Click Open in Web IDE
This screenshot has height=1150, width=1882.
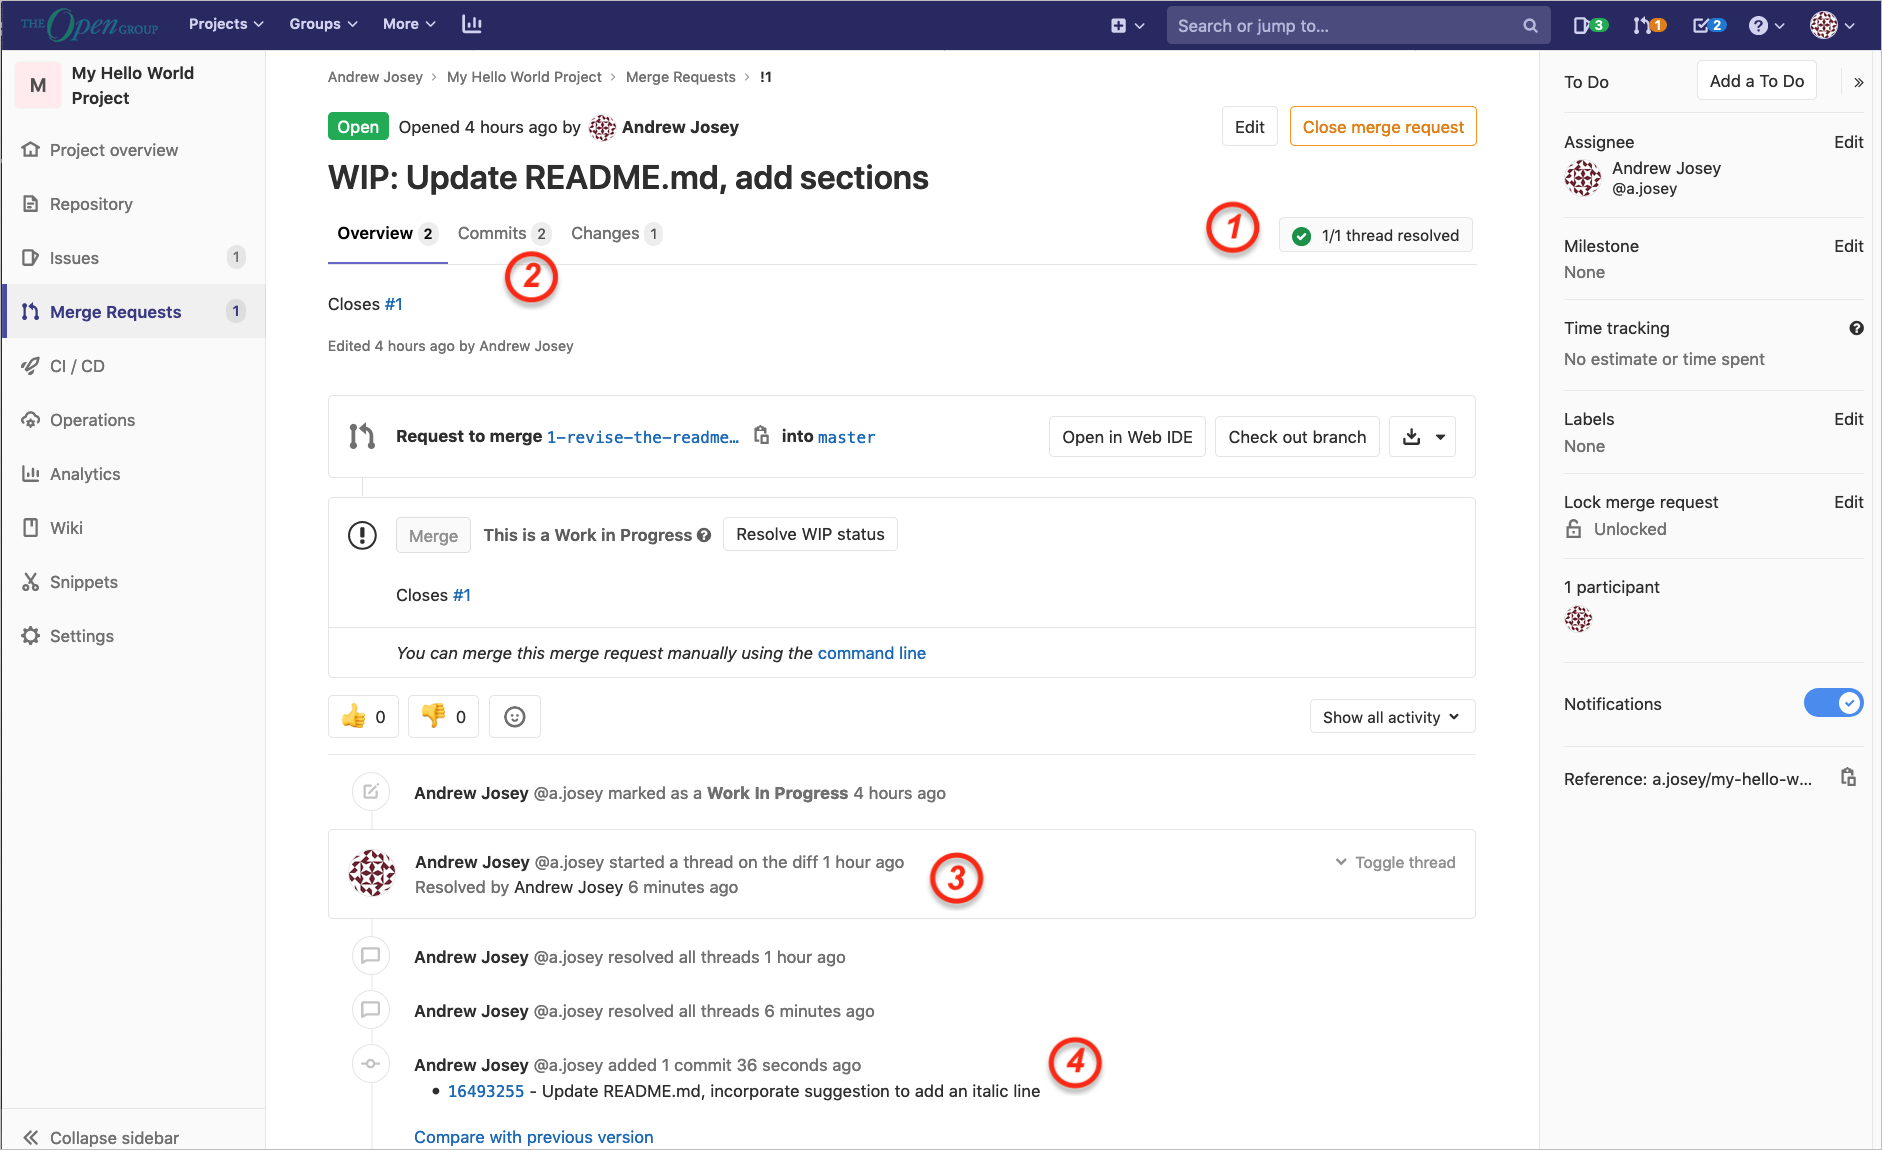coord(1127,437)
